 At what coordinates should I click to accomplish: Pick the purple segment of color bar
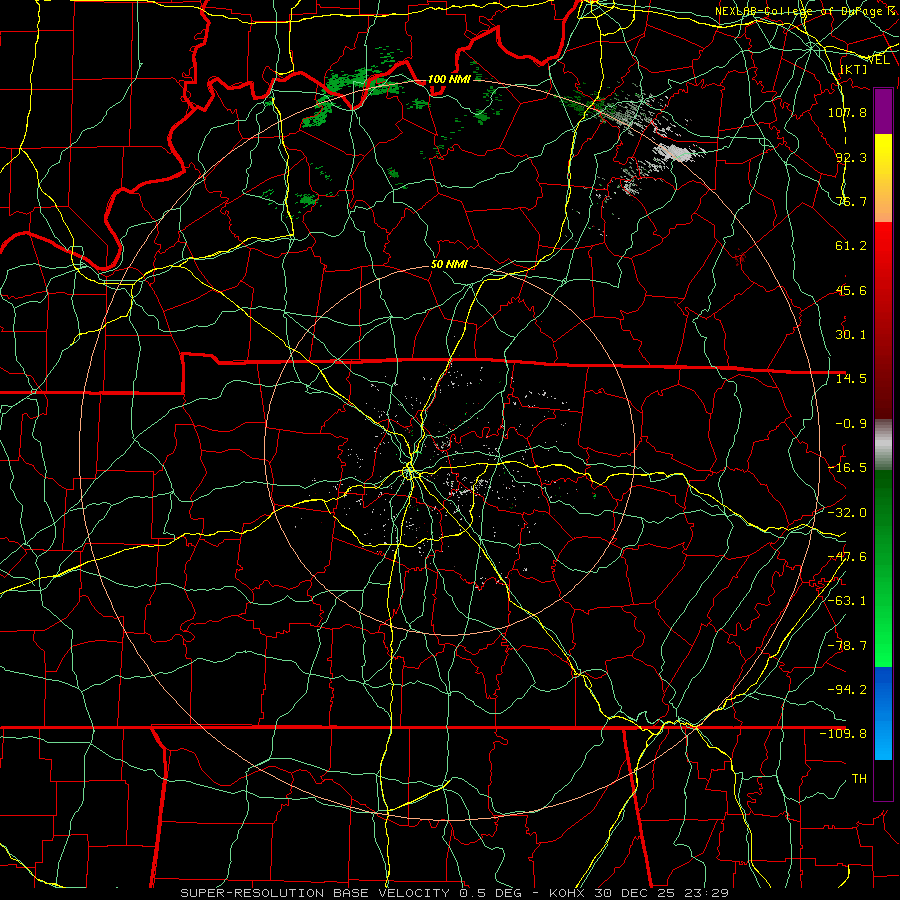pos(883,111)
